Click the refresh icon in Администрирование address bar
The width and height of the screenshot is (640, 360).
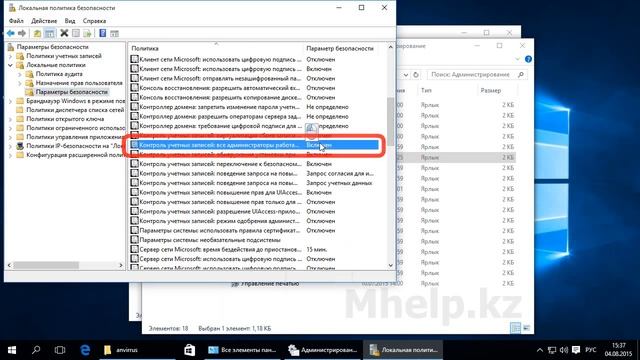click(416, 75)
